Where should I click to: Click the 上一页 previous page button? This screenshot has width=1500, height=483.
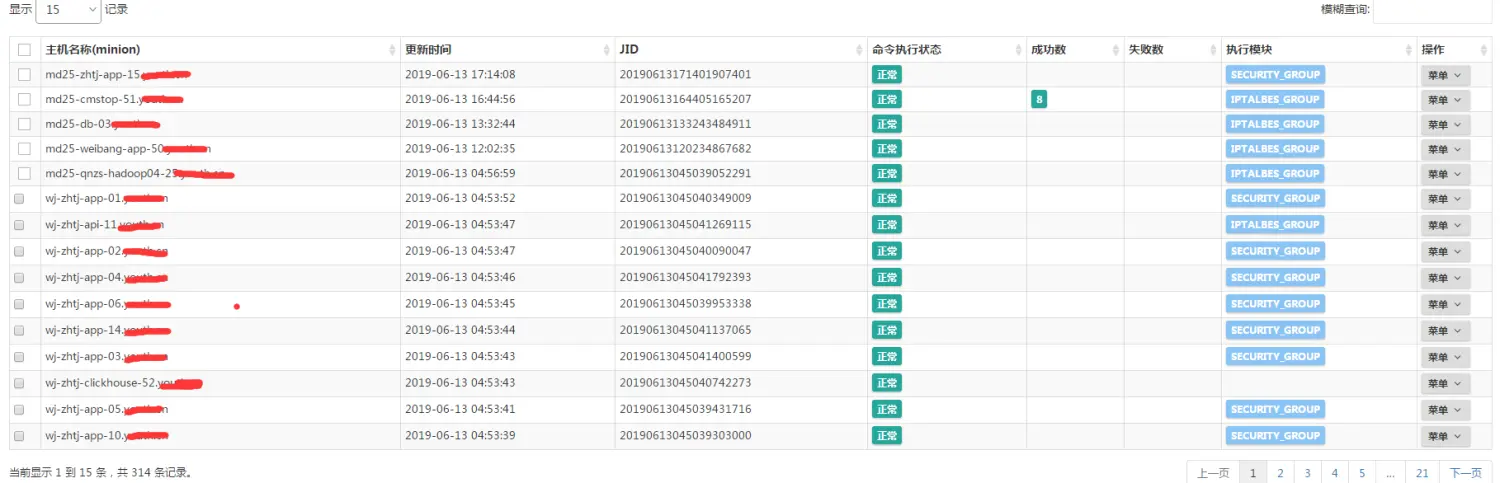click(x=1213, y=473)
